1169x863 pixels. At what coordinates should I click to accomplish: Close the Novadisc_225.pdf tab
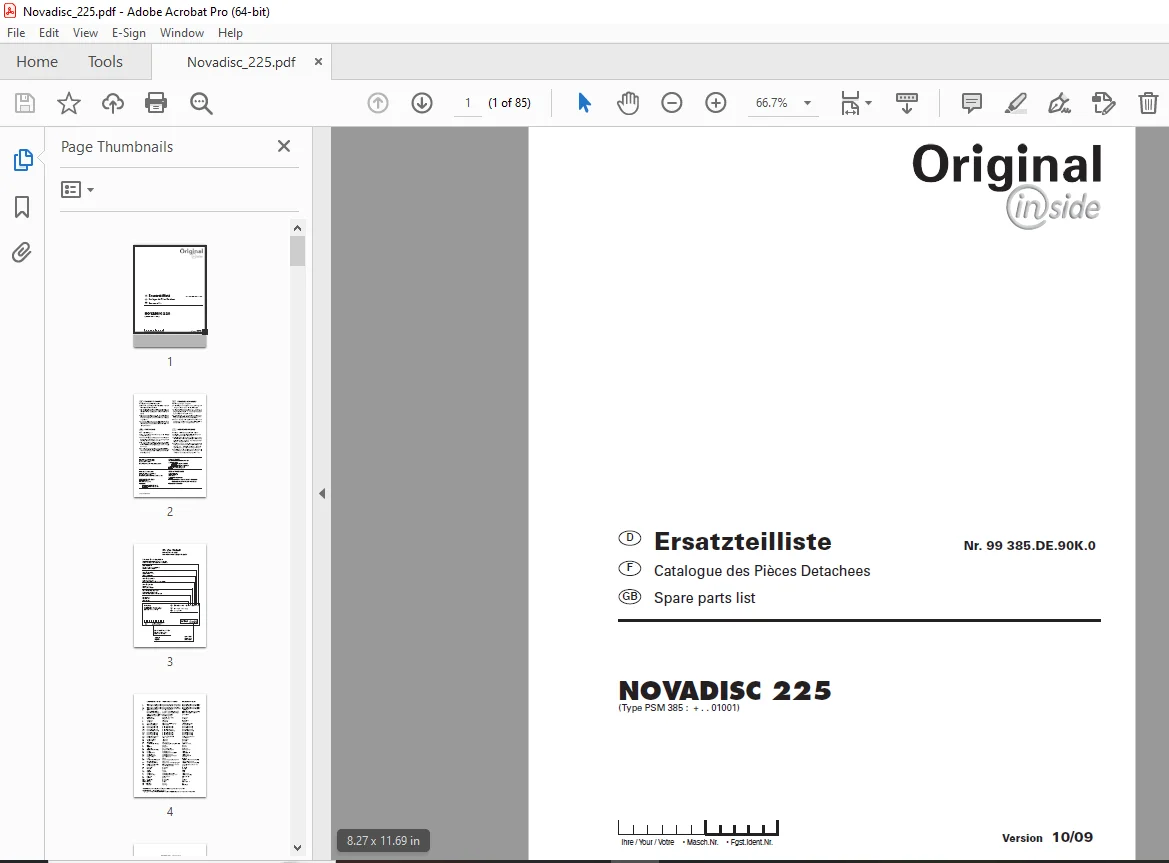tap(318, 62)
